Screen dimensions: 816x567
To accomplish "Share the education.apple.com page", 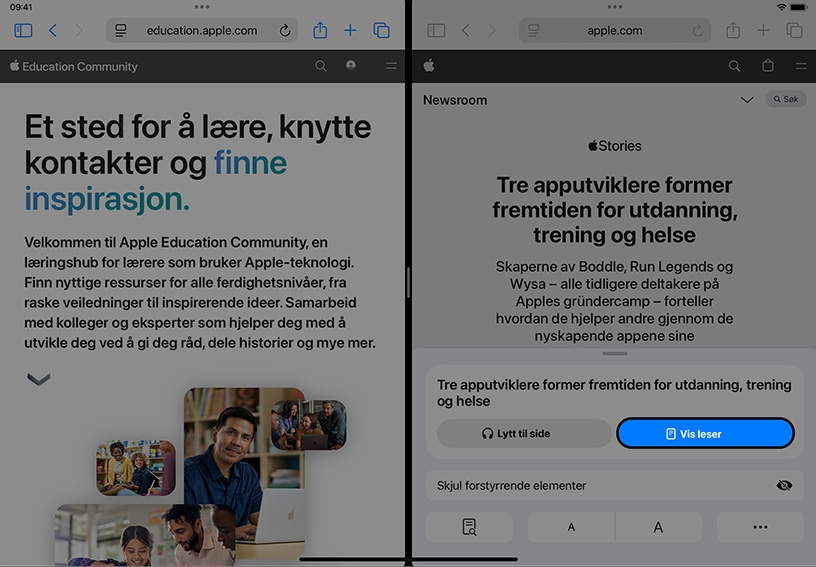I will coord(320,30).
